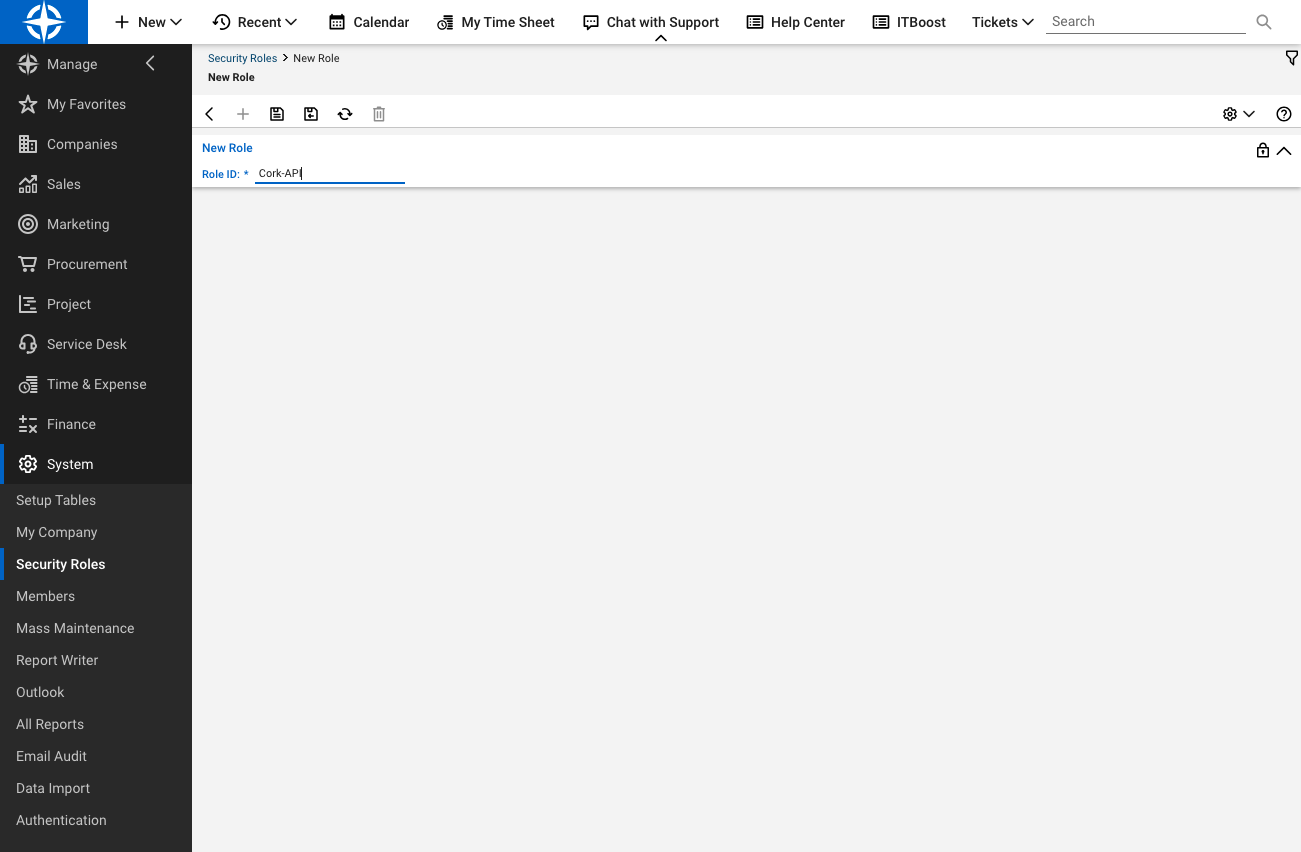Image resolution: width=1301 pixels, height=852 pixels.
Task: Open the Calendar from the top bar
Action: [369, 22]
